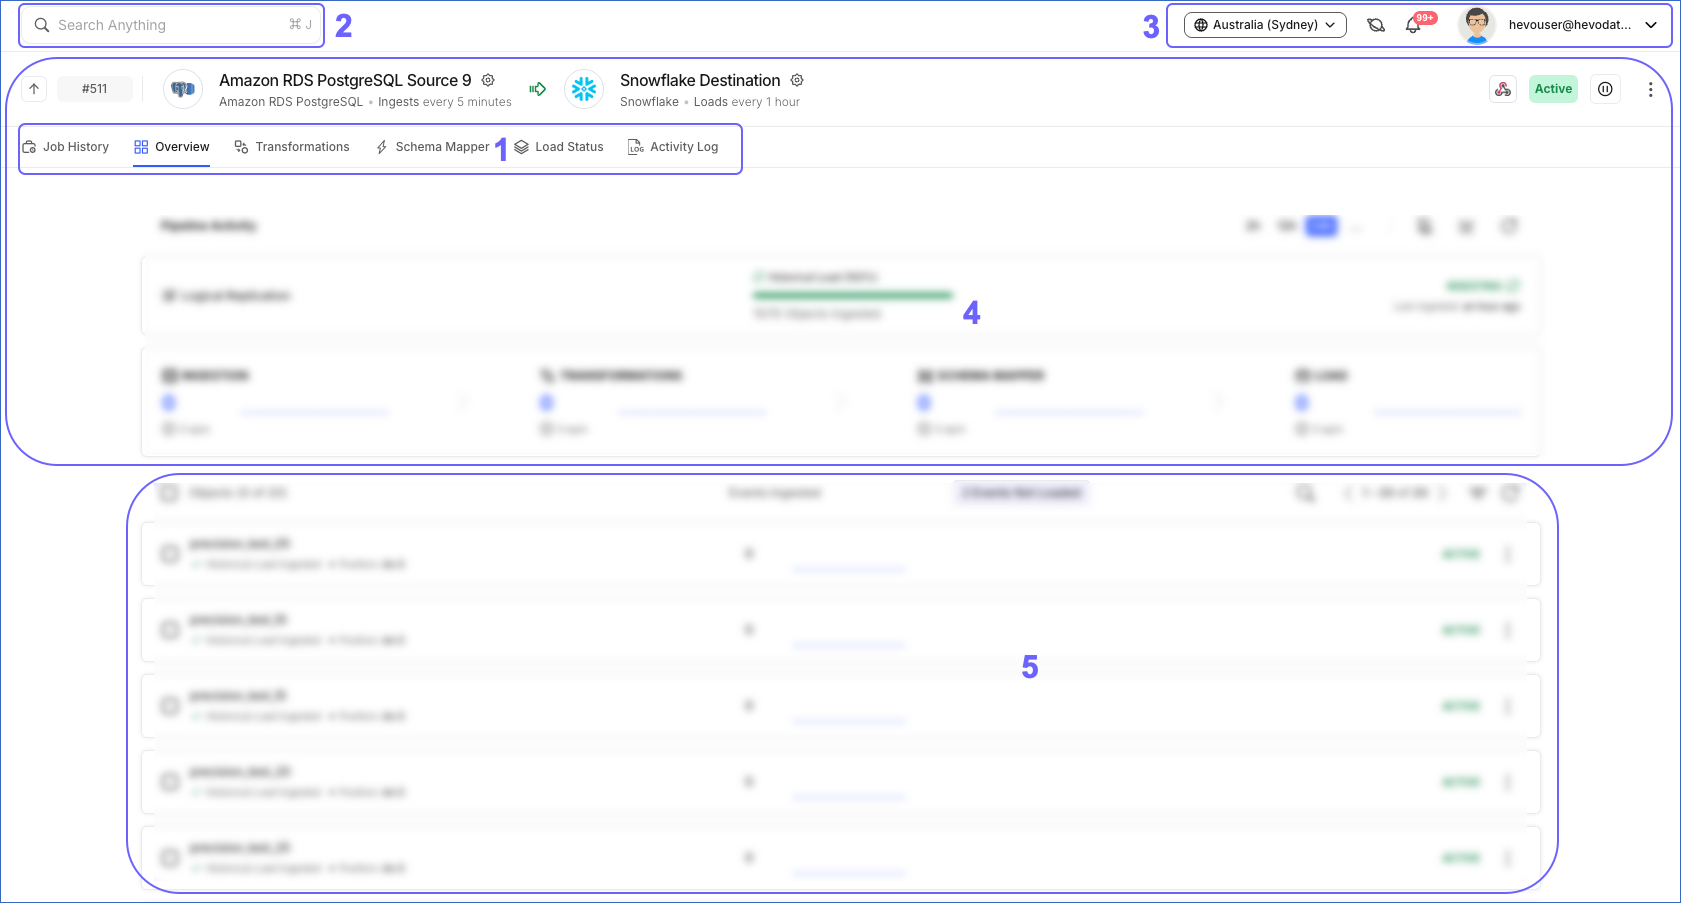Image resolution: width=1681 pixels, height=903 pixels.
Task: Click 'Loads every 1 hour' text
Action: click(747, 102)
